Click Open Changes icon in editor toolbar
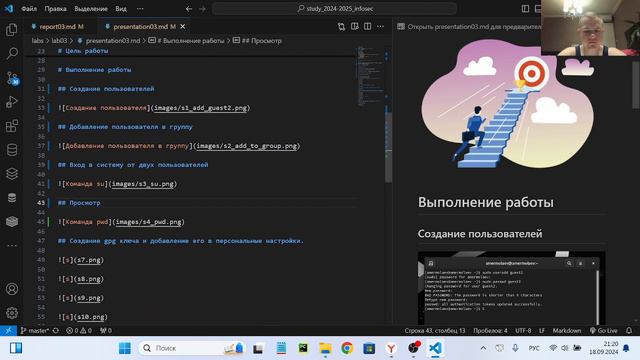Screen dimensions: 640x360 point(341,27)
